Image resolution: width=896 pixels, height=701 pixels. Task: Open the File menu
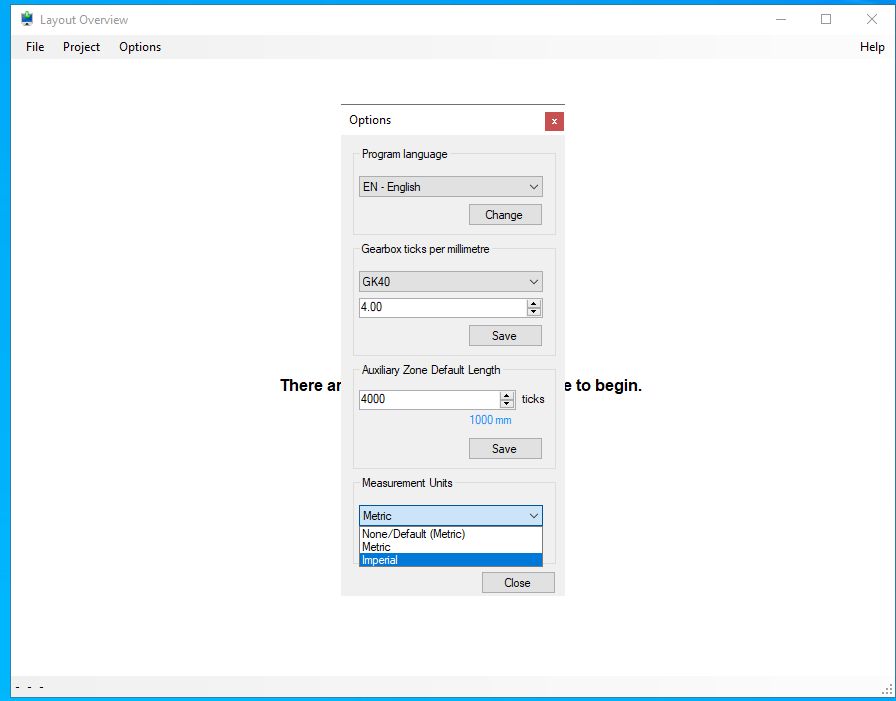(35, 47)
